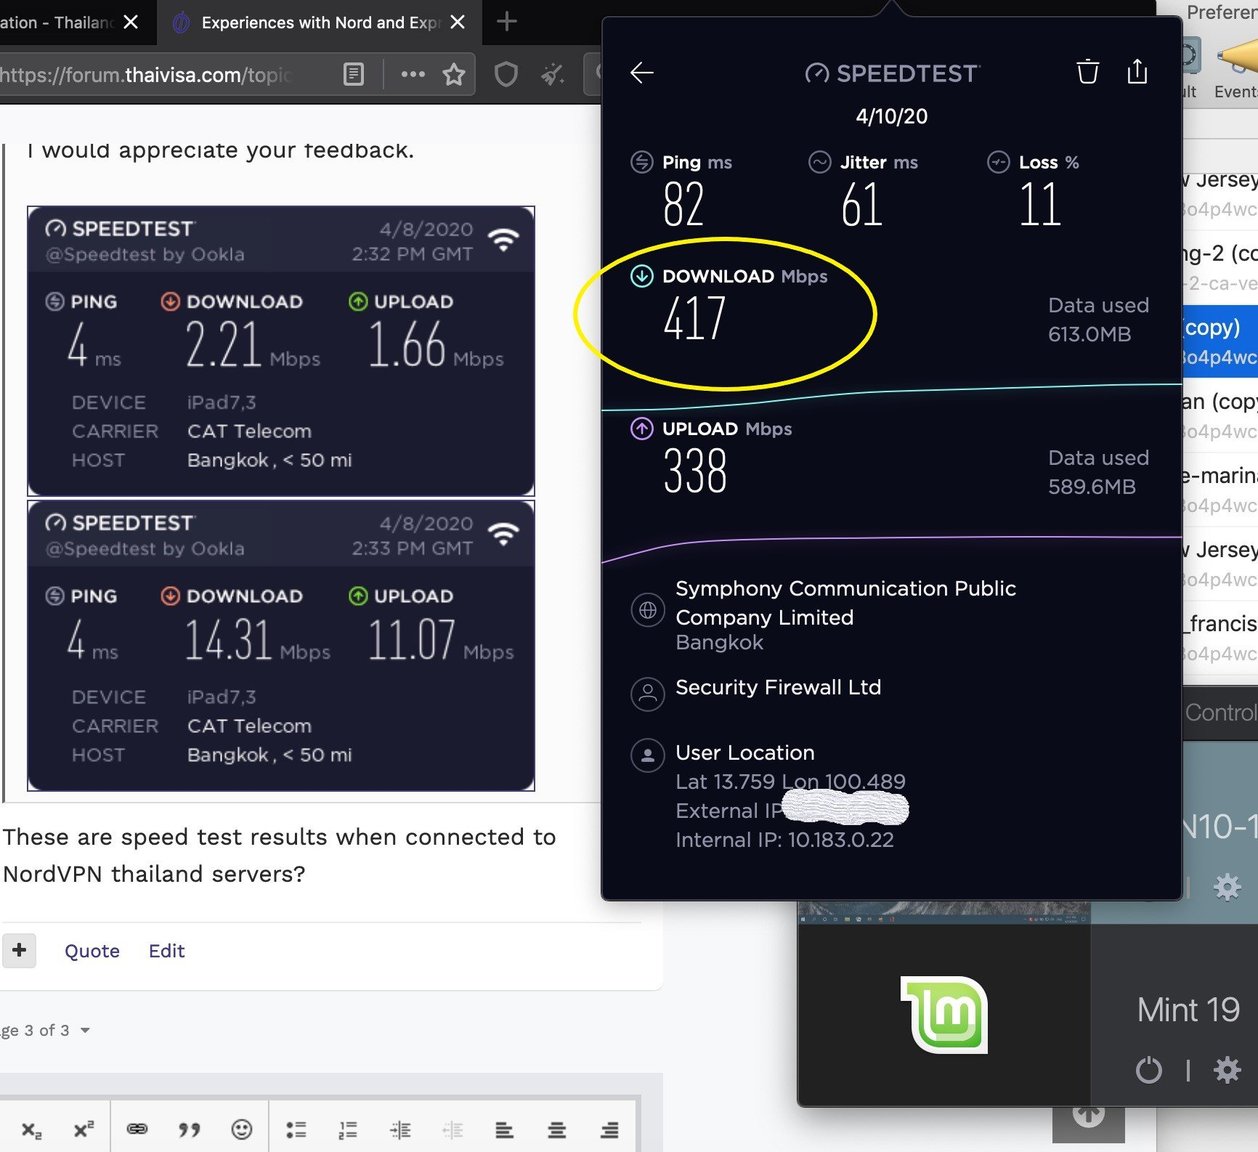Click the Linux Mint logo thumbnail
The image size is (1258, 1152).
(x=945, y=1014)
